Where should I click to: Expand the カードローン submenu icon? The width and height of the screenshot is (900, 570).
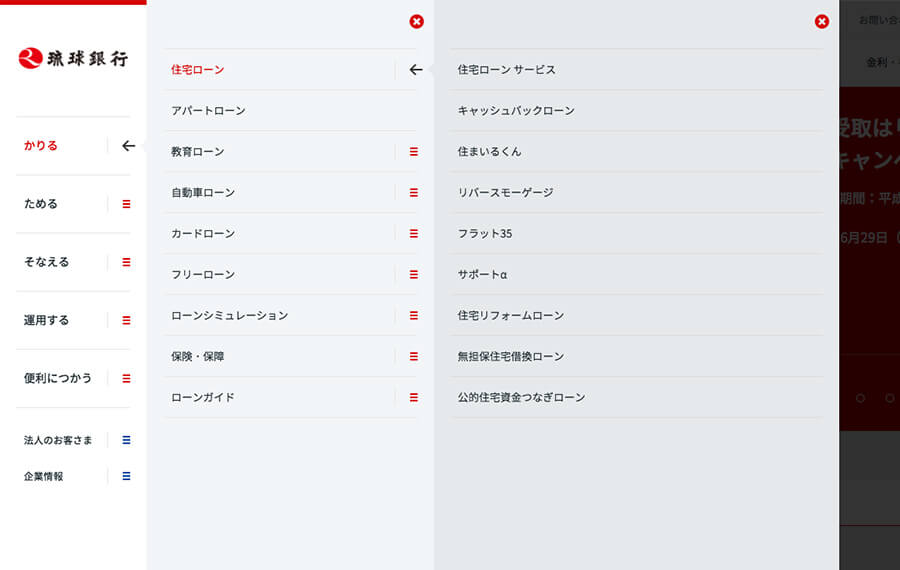coord(414,234)
